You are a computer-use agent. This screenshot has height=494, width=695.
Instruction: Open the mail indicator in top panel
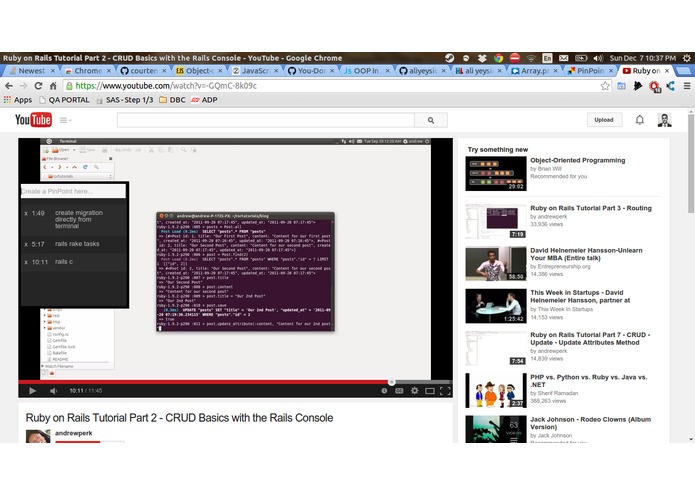[563, 58]
